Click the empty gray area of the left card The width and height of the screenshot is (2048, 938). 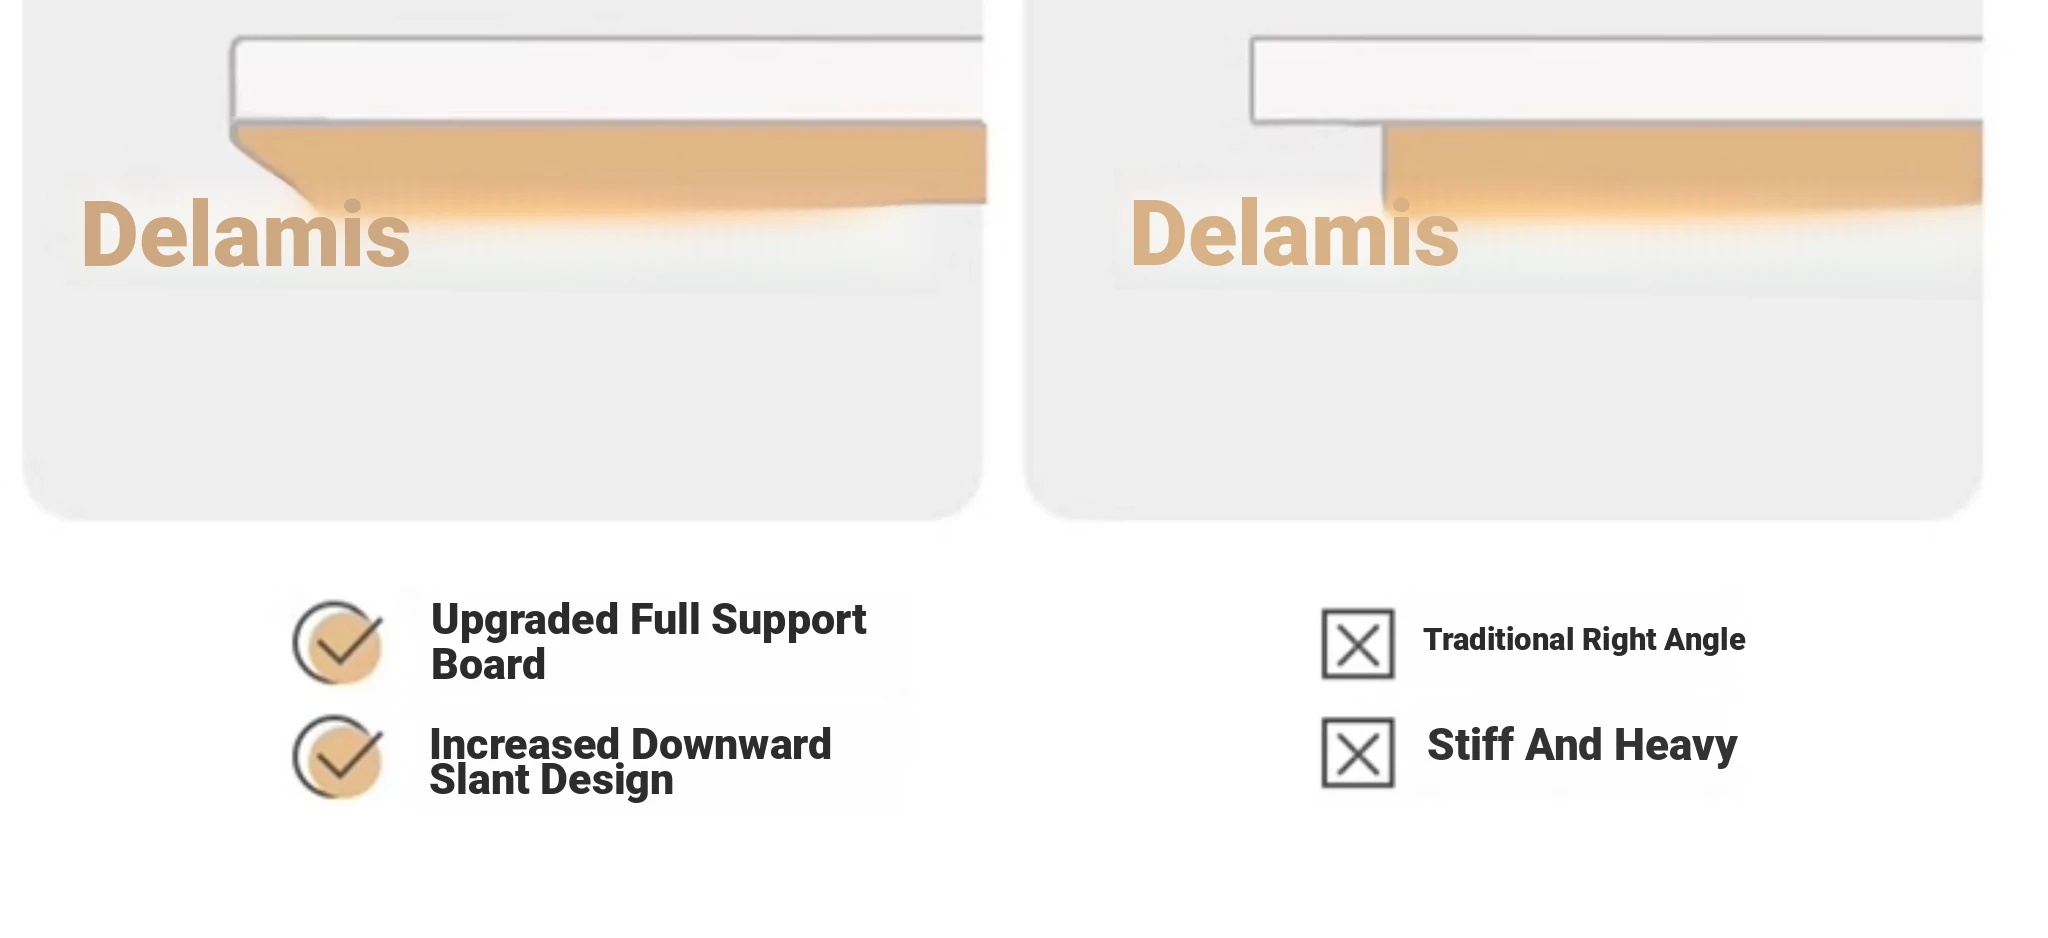point(502,400)
